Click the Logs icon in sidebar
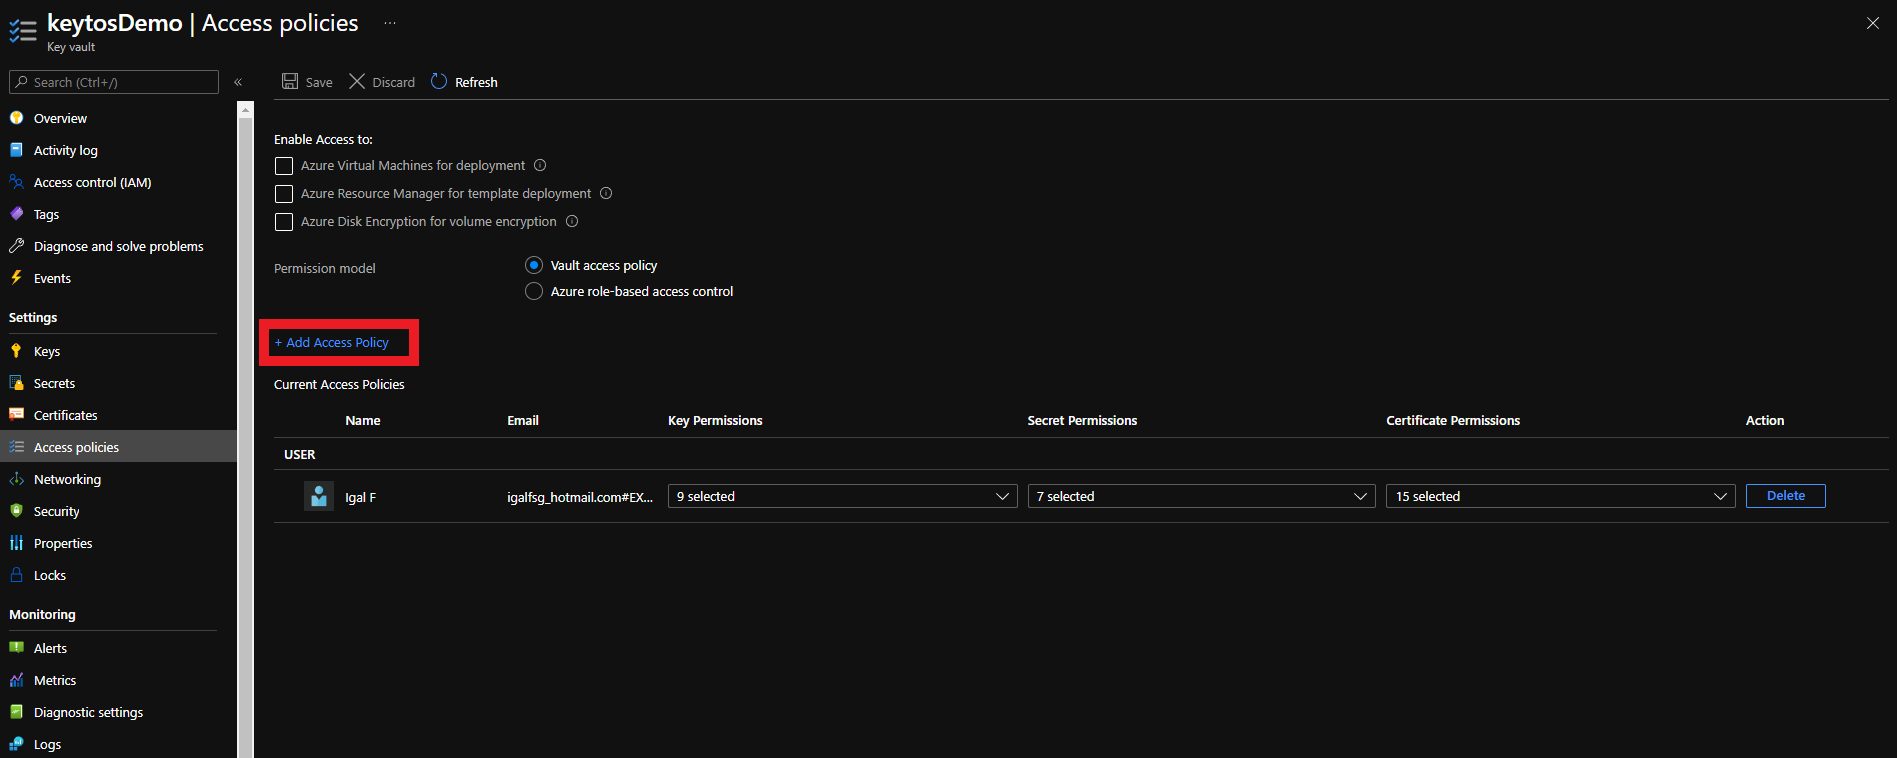Image resolution: width=1897 pixels, height=758 pixels. point(16,744)
